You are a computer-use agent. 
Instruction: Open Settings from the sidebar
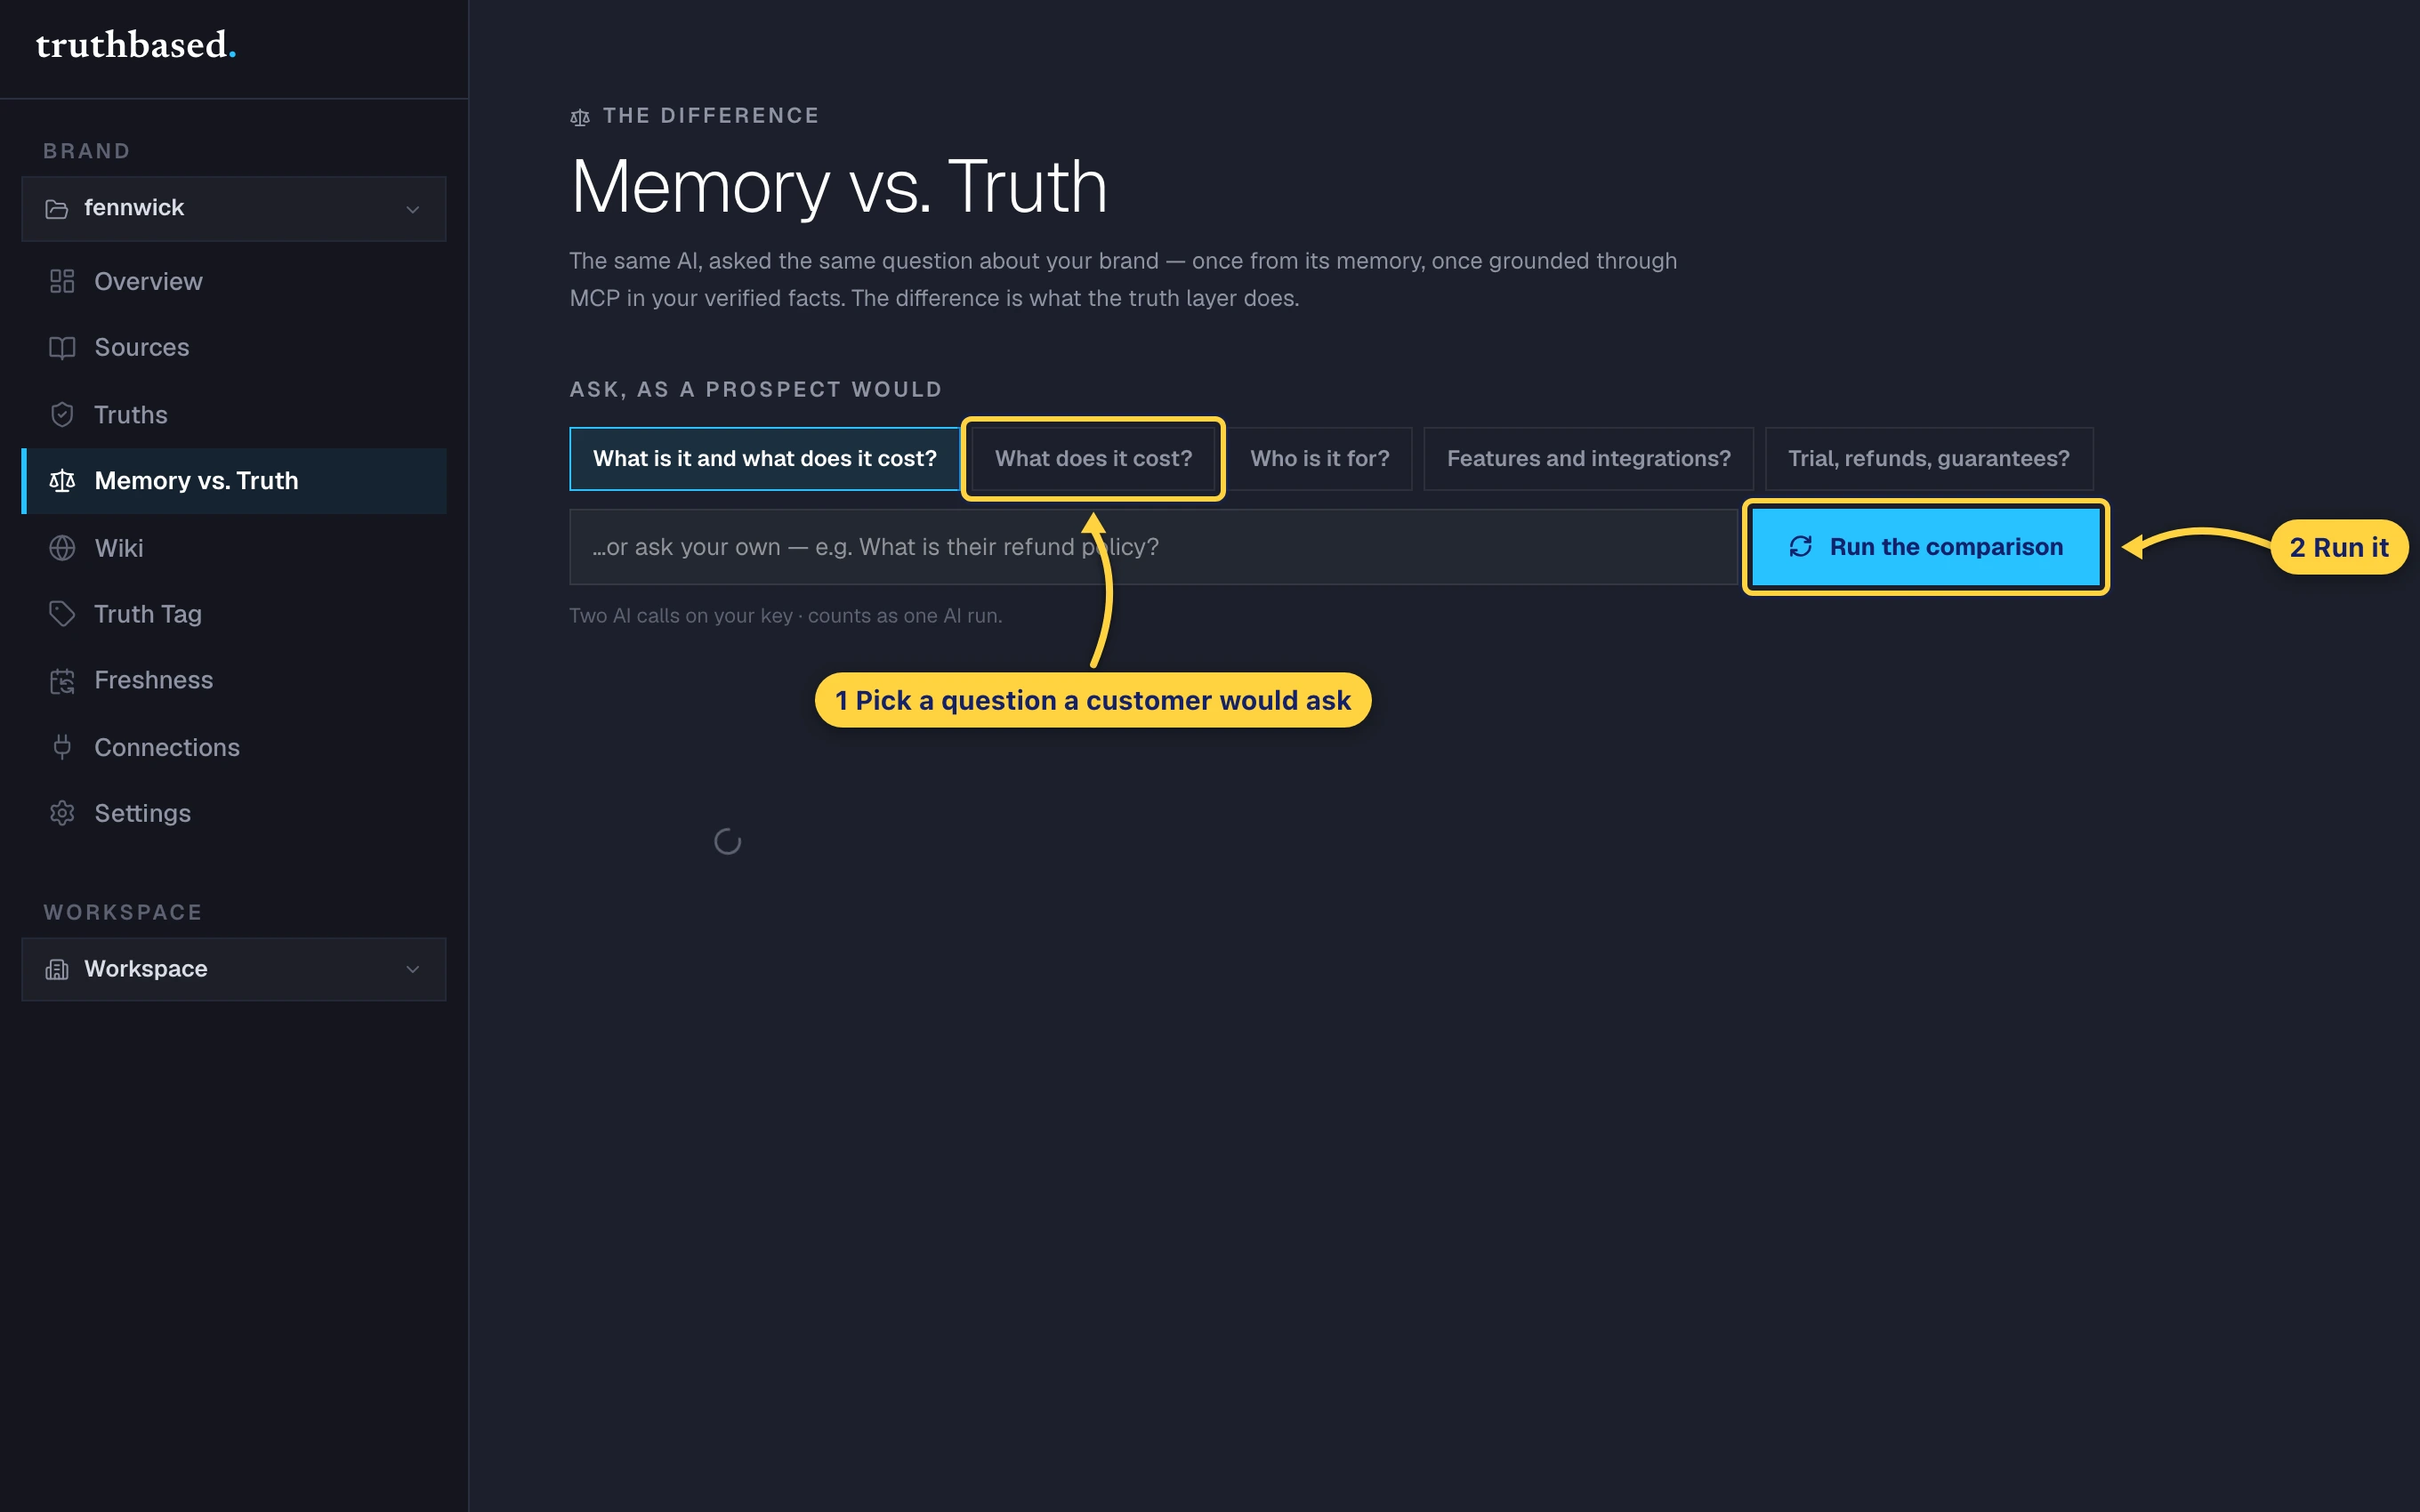(x=234, y=813)
